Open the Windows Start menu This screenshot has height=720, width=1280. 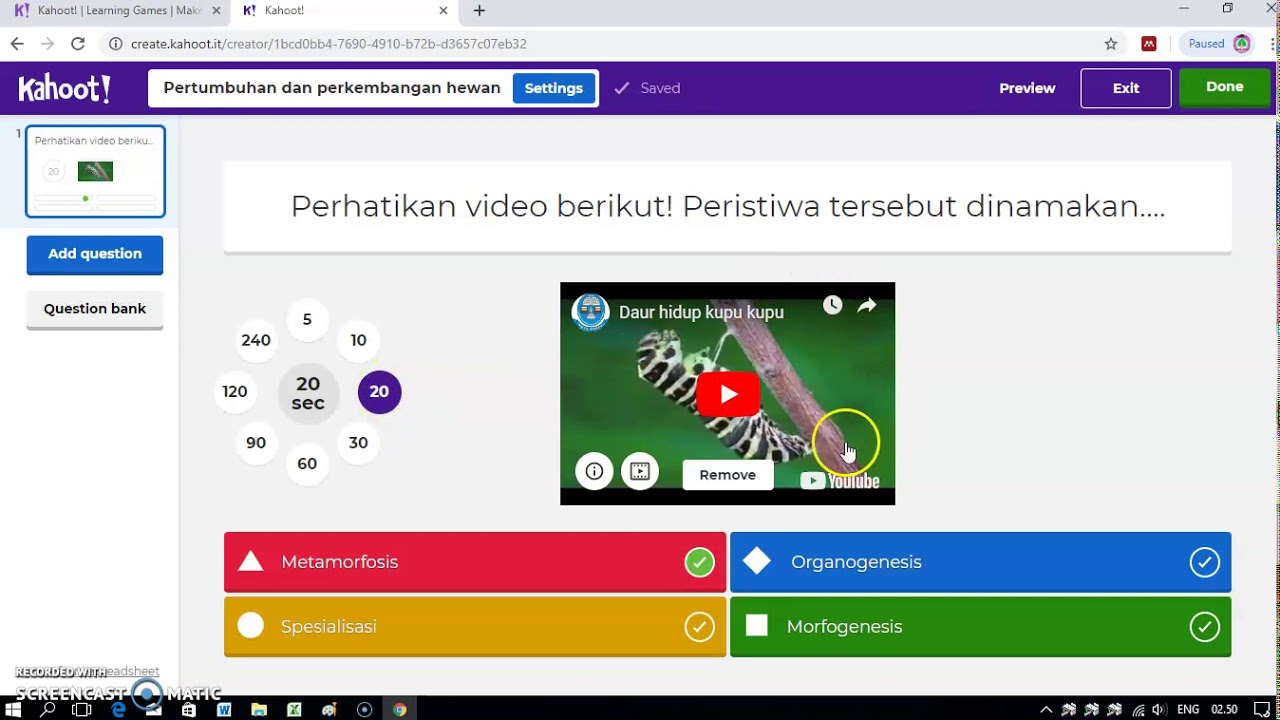tap(13, 710)
